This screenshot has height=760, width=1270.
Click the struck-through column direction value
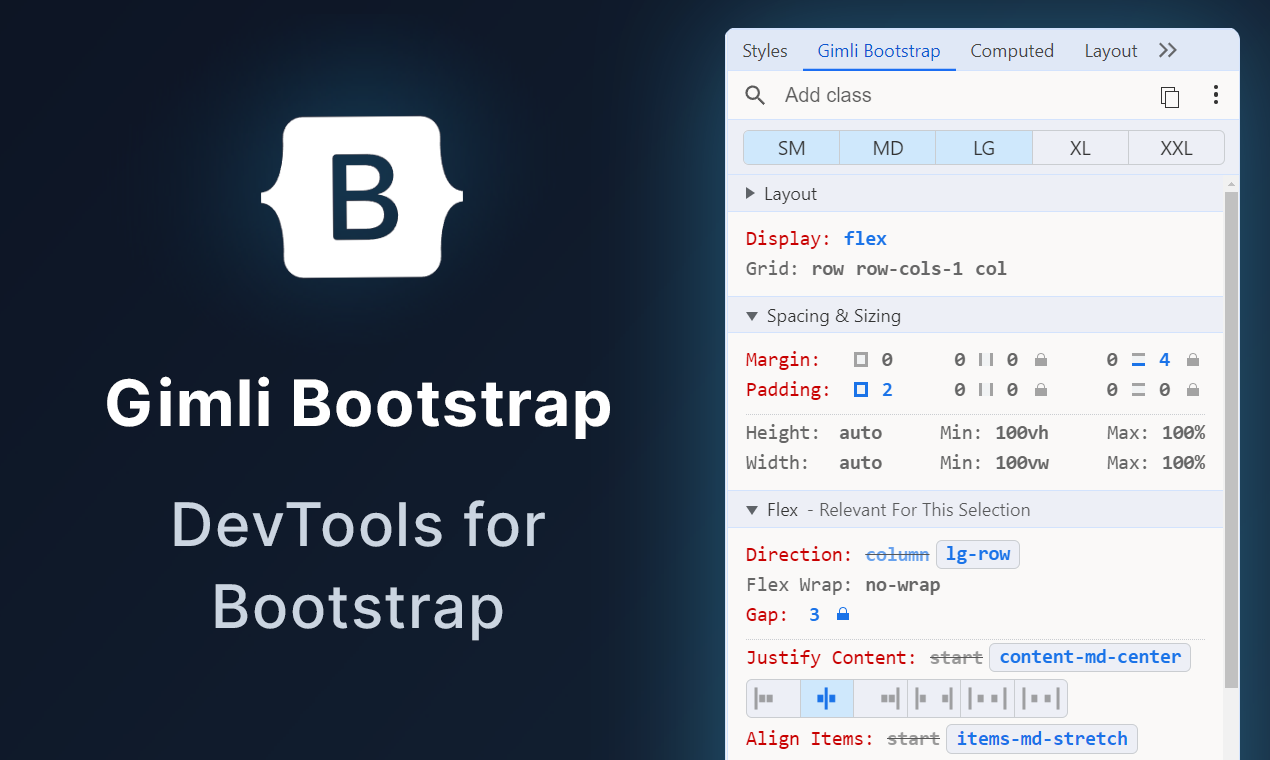click(897, 554)
